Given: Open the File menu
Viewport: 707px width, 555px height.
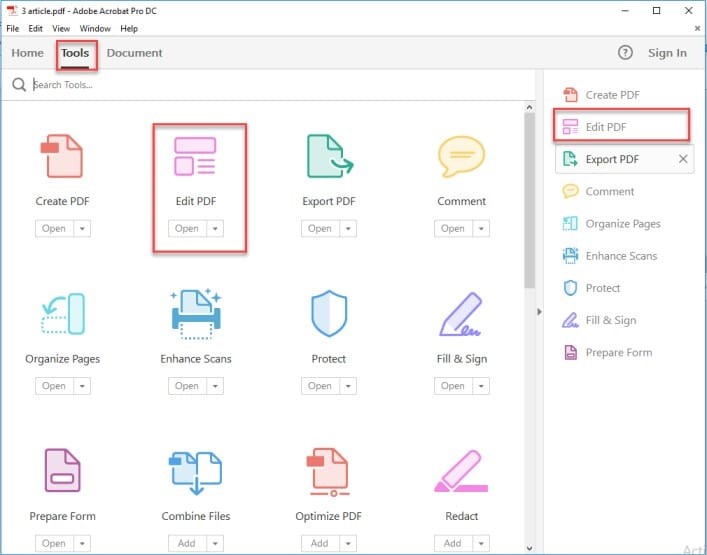Looking at the screenshot, I should [13, 28].
